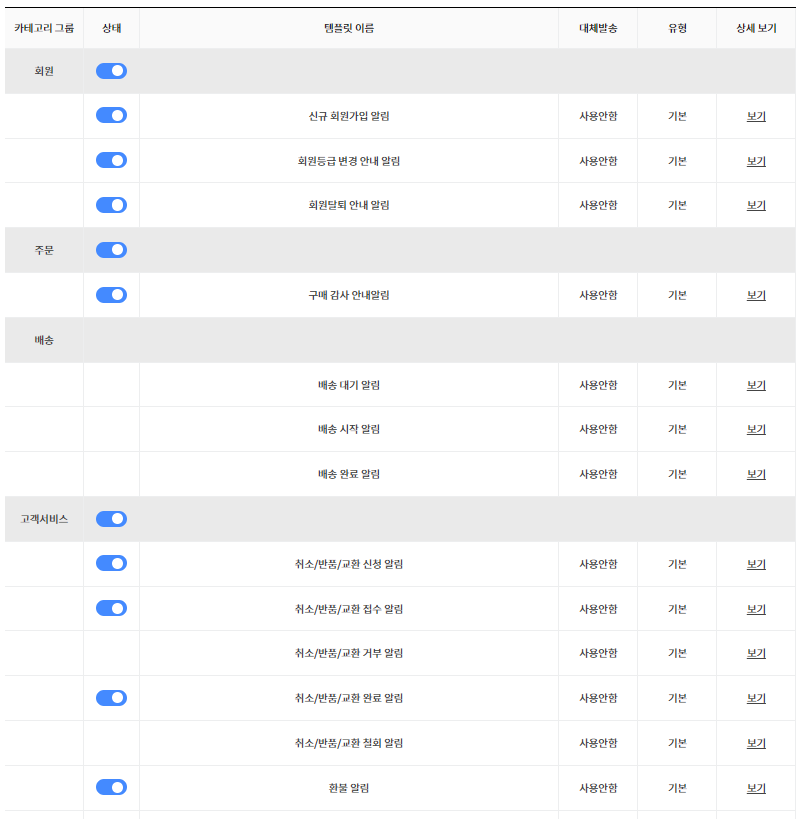The image size is (805, 819).
Task: Switch off 회원탈퇴 안내 알림 toggle
Action: 111,205
